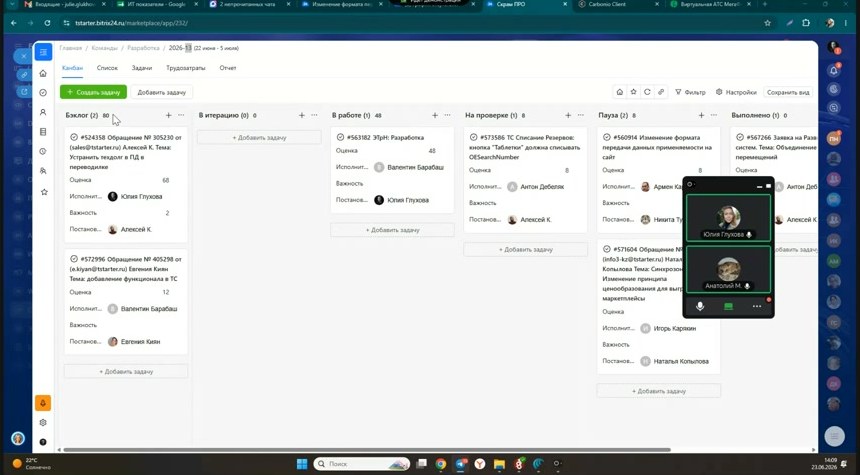Switch to the Трудозатраты tab

click(x=185, y=68)
